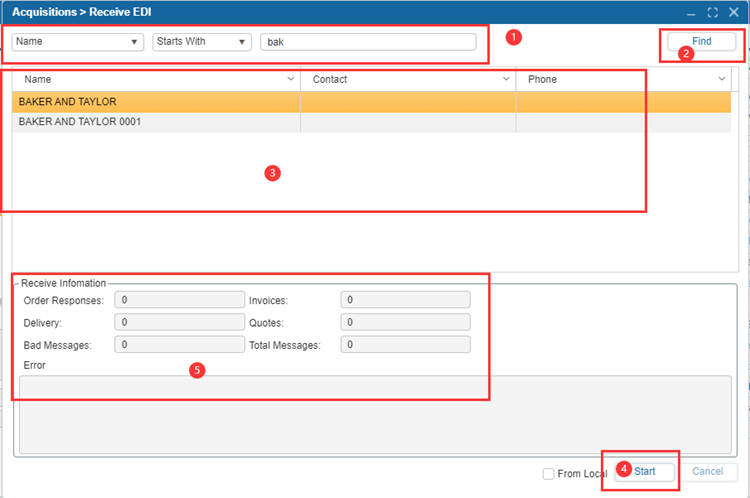Open the Contact column header menu arrow
This screenshot has width=750, height=498.
point(506,79)
